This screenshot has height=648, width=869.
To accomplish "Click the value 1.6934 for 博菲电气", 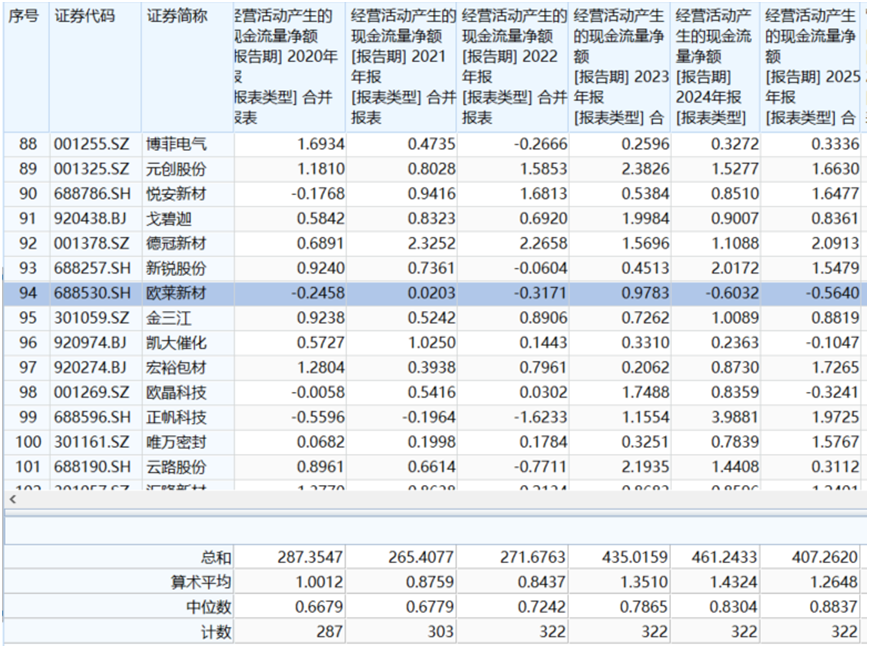I will [320, 144].
